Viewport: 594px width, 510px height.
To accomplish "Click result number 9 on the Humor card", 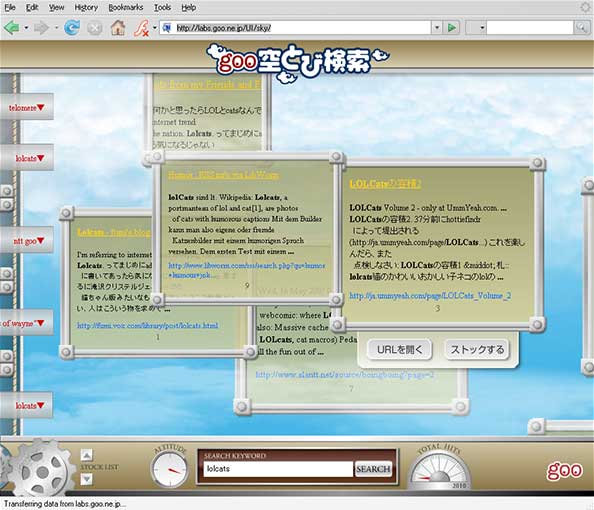I will click(x=247, y=285).
